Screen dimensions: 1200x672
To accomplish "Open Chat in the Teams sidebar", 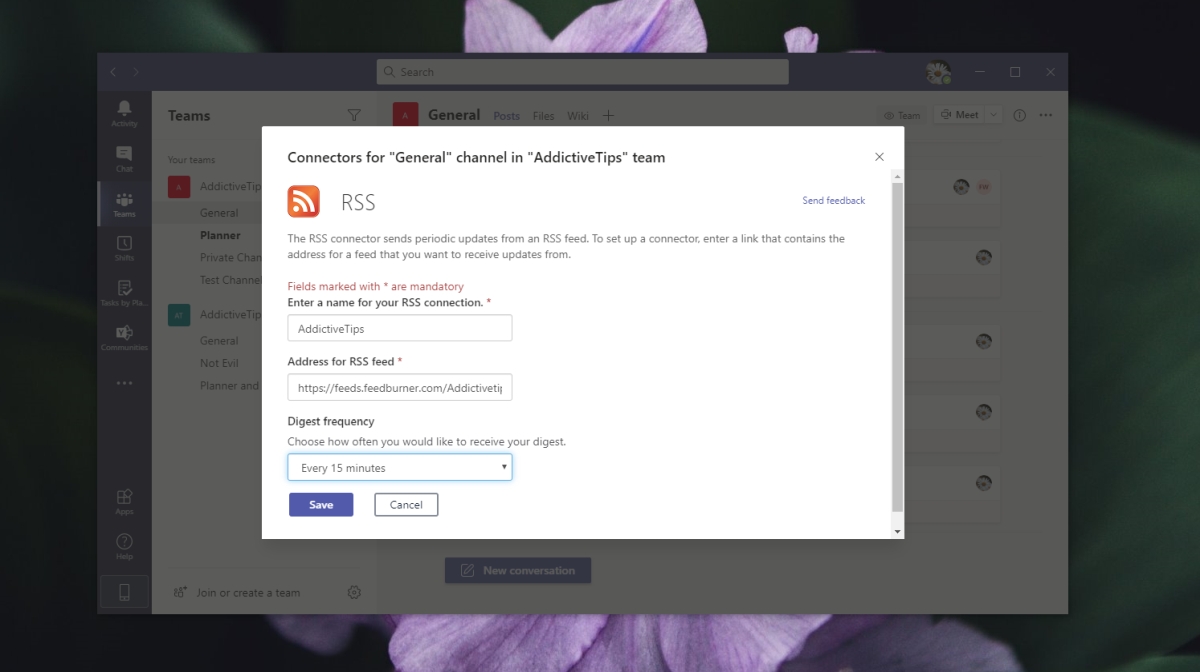I will coord(124,158).
